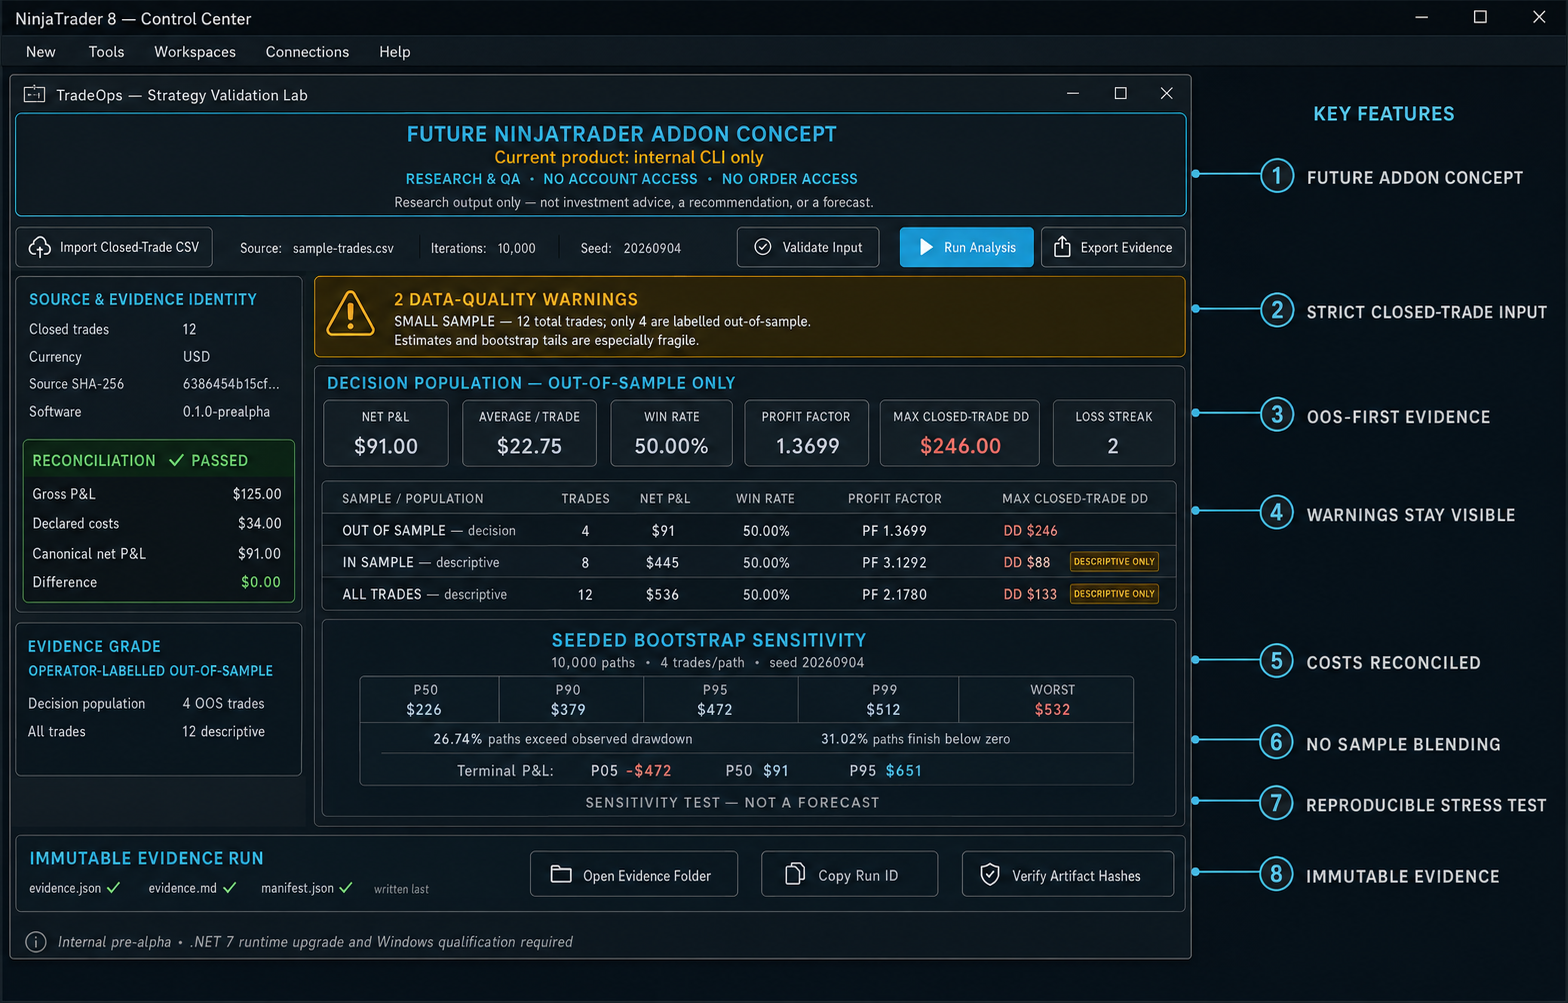Click the warning triangle icon in data-quality banner
Screen dimensions: 1568x1003
350,314
